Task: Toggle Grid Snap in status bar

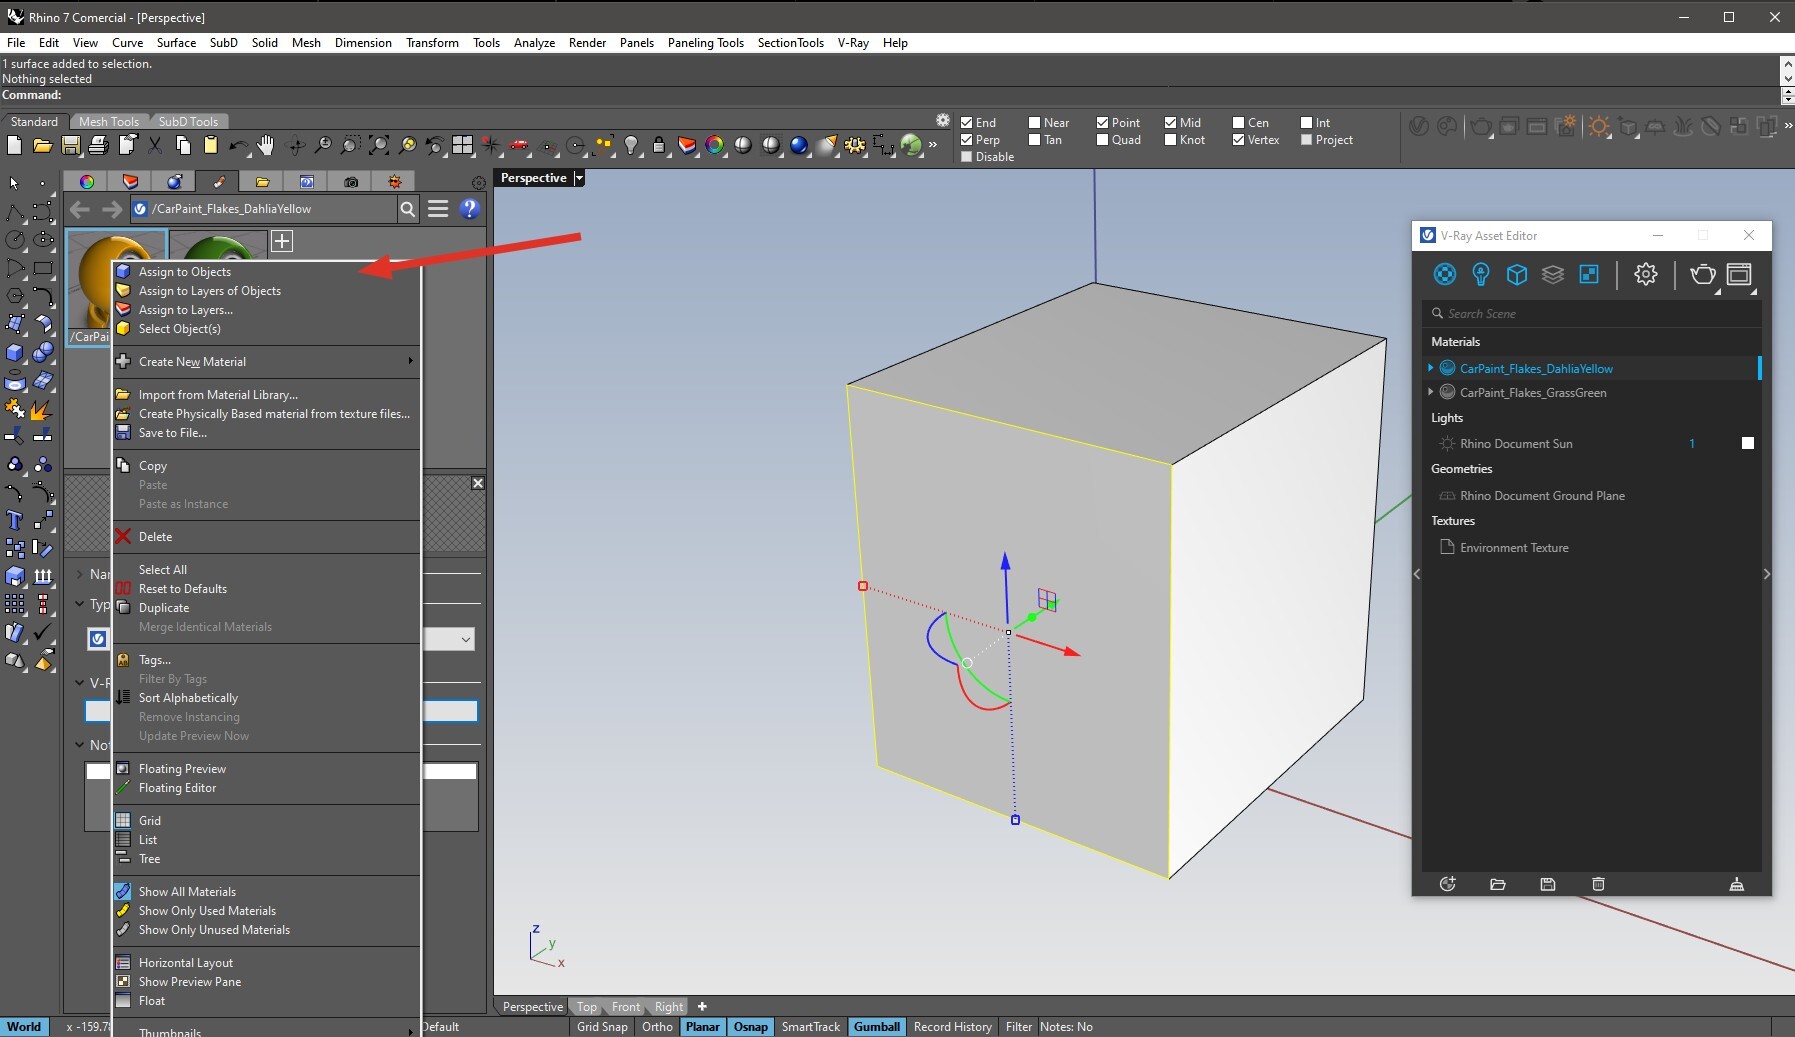Action: pyautogui.click(x=602, y=1027)
